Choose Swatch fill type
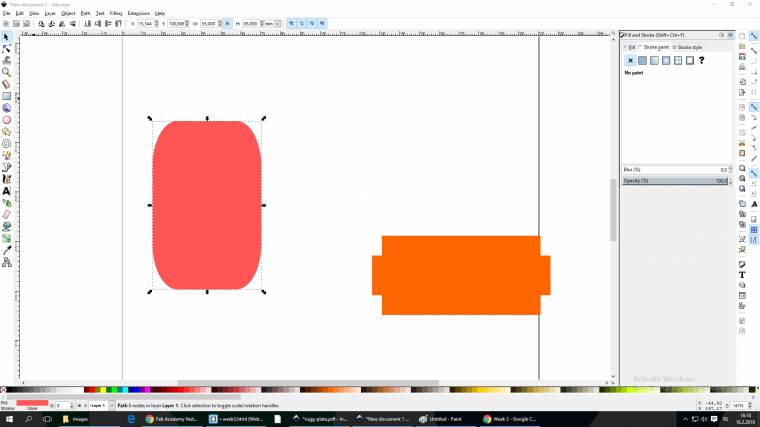Image resolution: width=760 pixels, height=427 pixels. (690, 61)
